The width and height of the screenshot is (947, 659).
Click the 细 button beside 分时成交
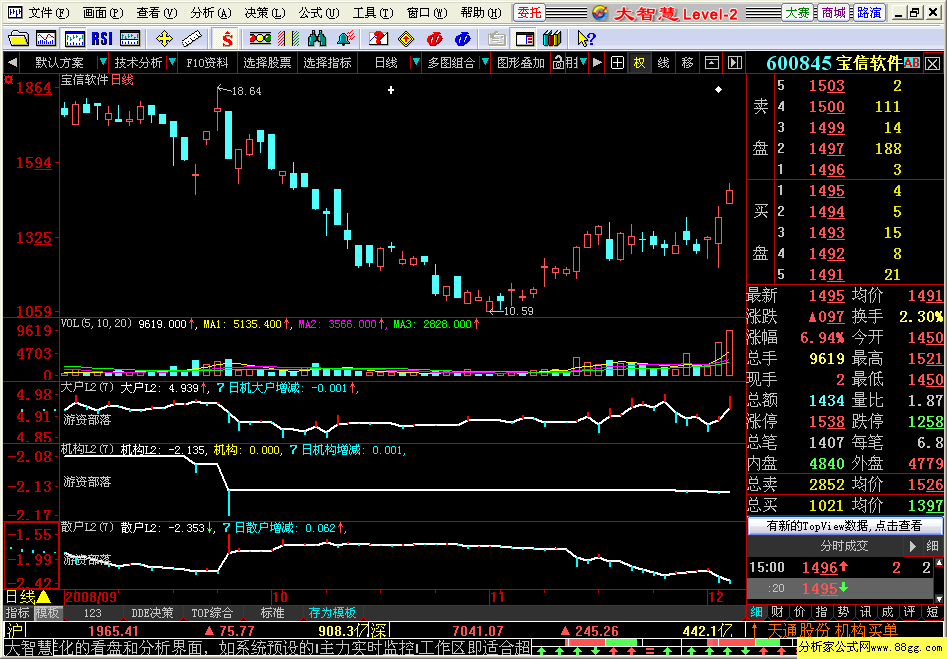(933, 546)
